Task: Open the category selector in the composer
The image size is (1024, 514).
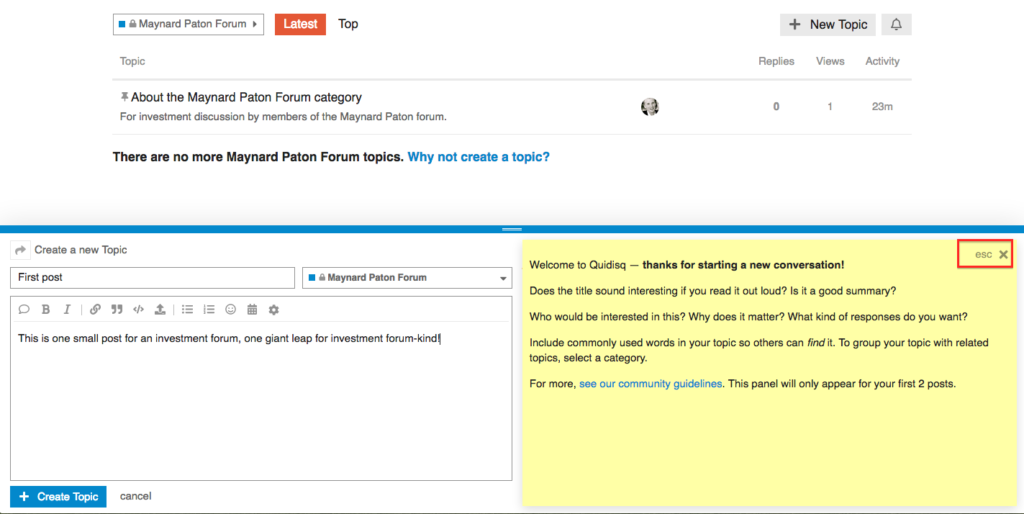Action: pos(408,278)
